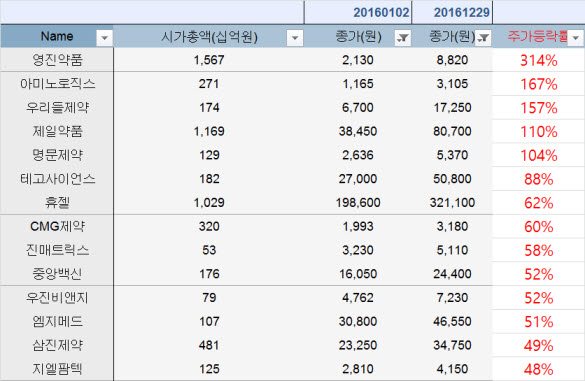585x381 pixels.
Task: Select the 16,050 closing price cell
Action: click(x=358, y=274)
